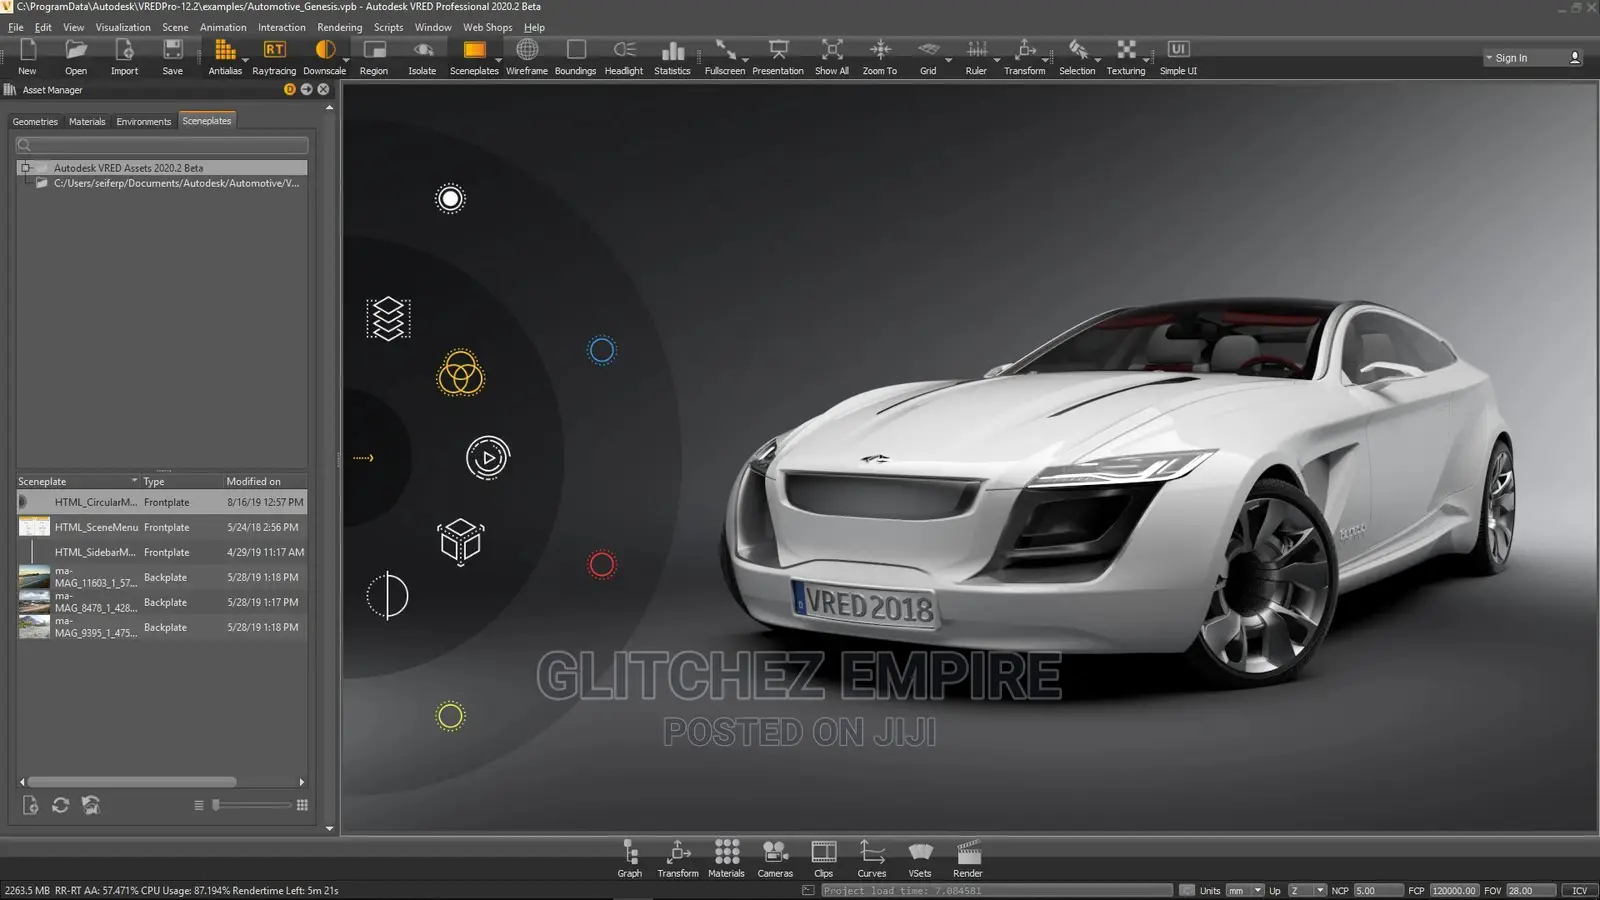Click the Asset Manager search field
This screenshot has width=1600, height=900.
162,145
